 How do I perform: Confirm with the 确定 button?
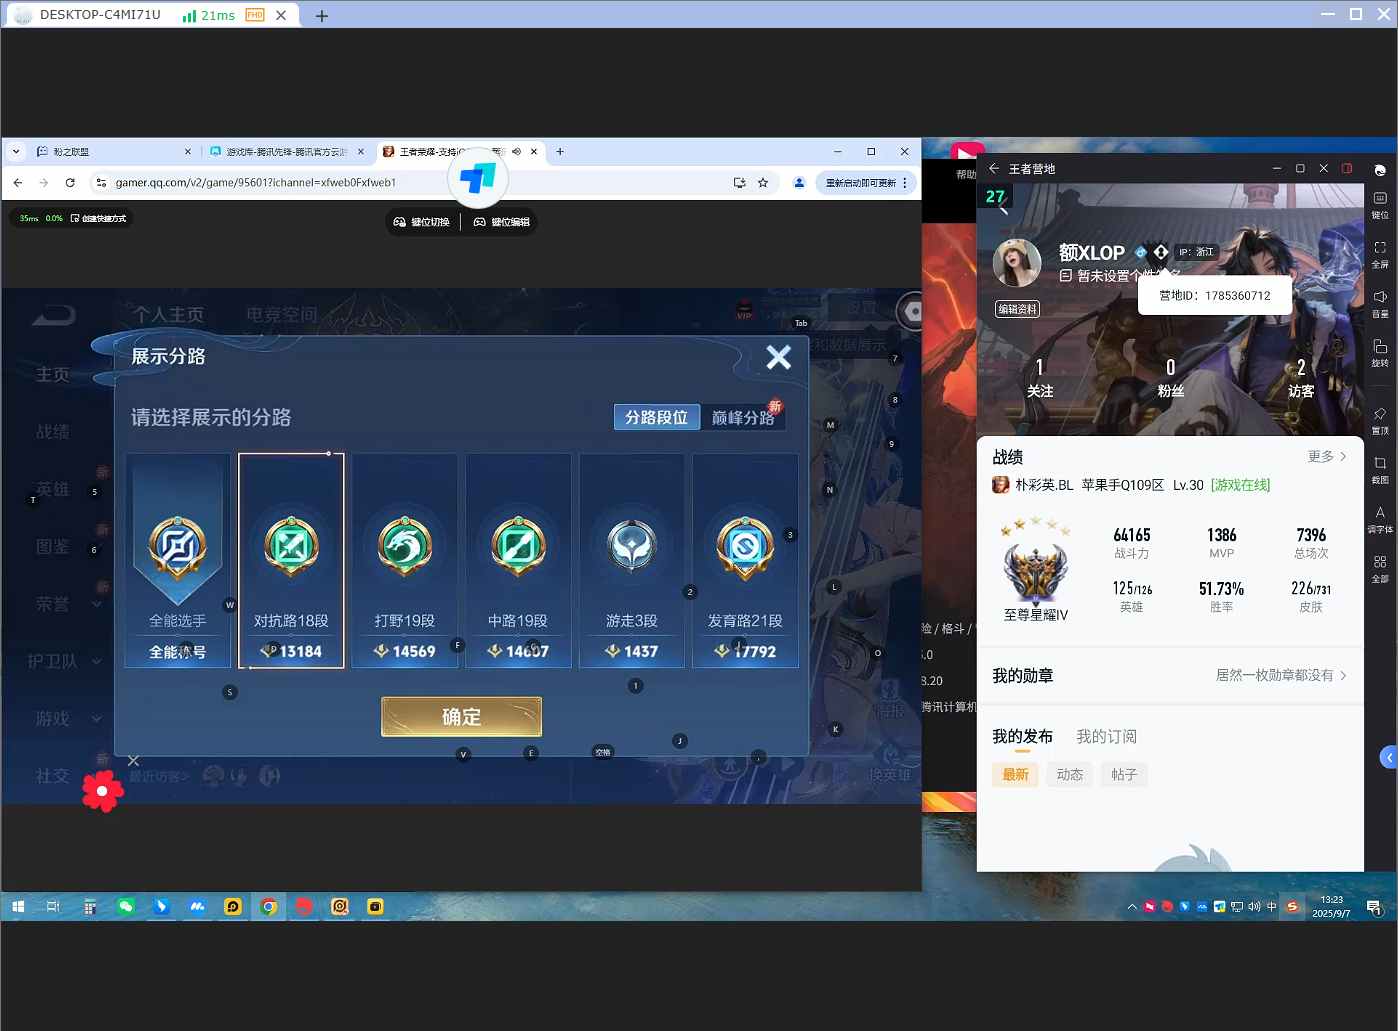461,717
